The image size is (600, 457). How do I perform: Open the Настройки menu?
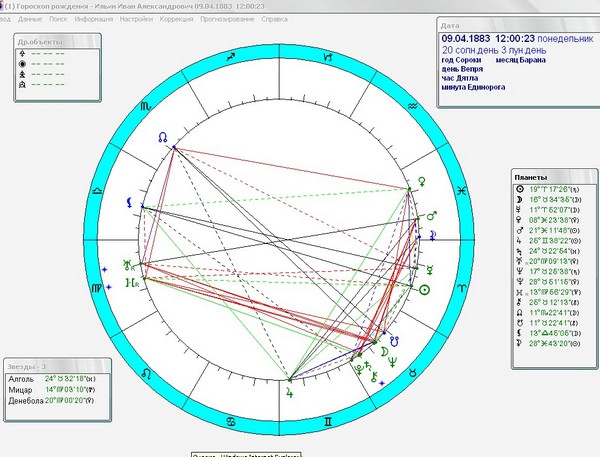click(136, 19)
